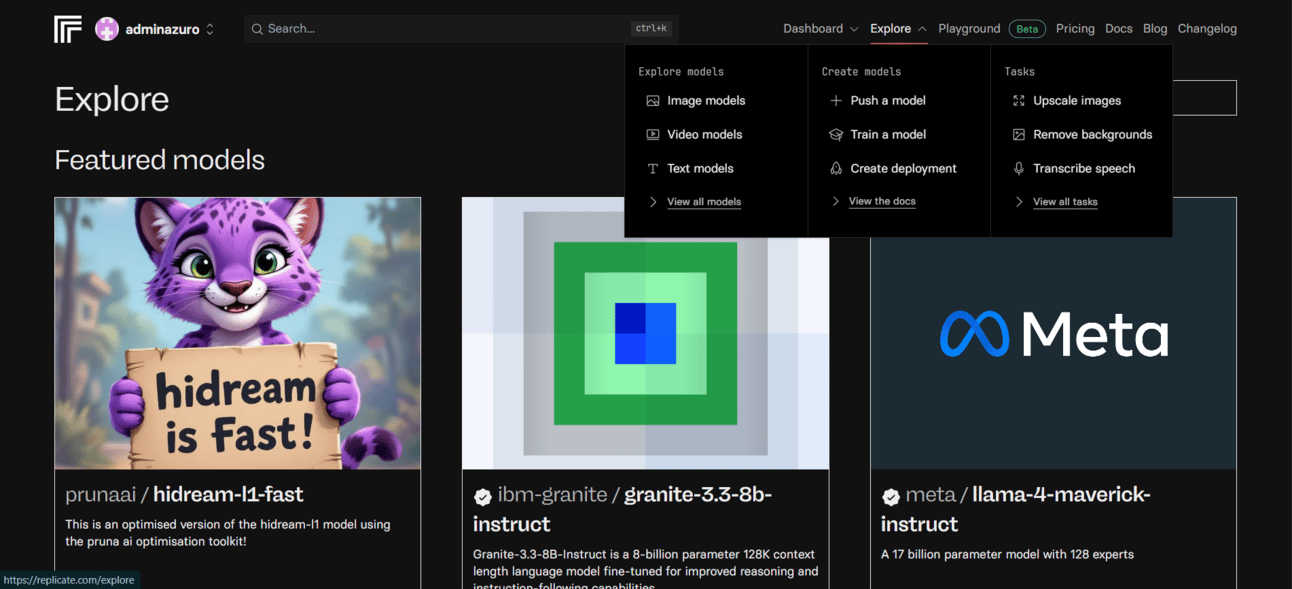Expand the Dashboard menu
Image resolution: width=1292 pixels, height=589 pixels.
[x=820, y=29]
